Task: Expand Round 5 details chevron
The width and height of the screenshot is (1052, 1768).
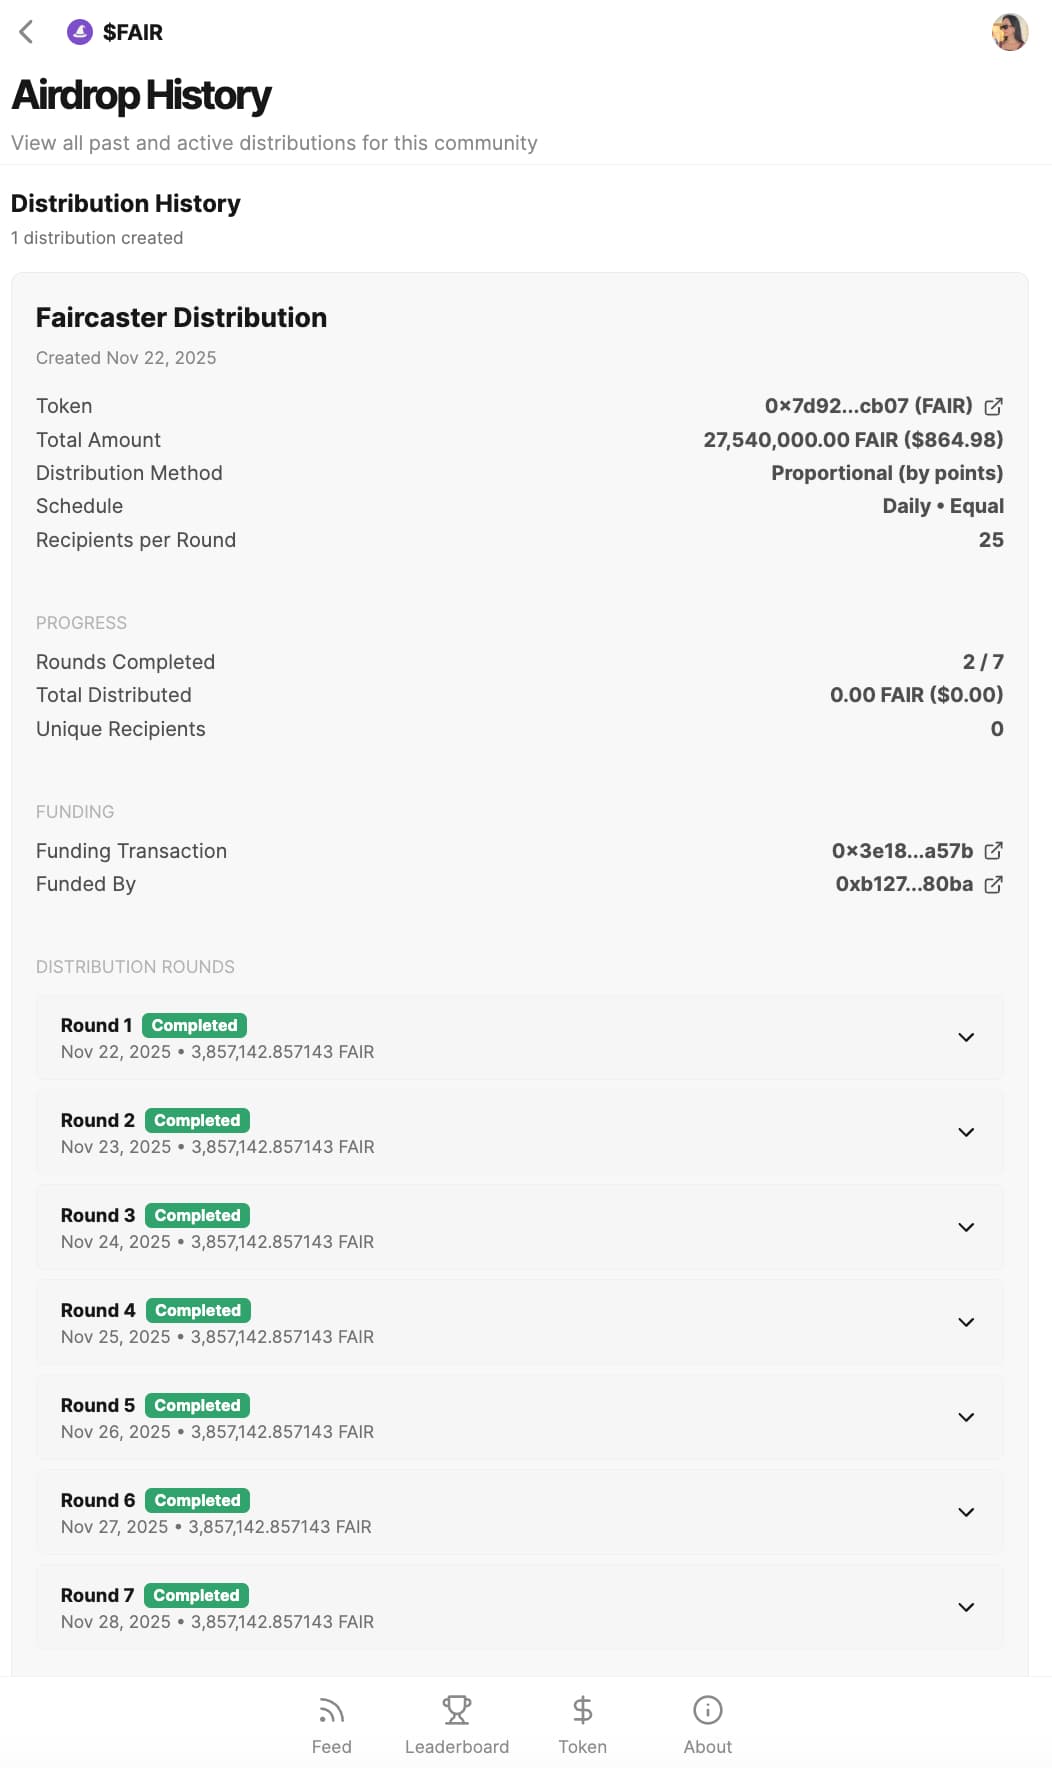Action: point(966,1417)
